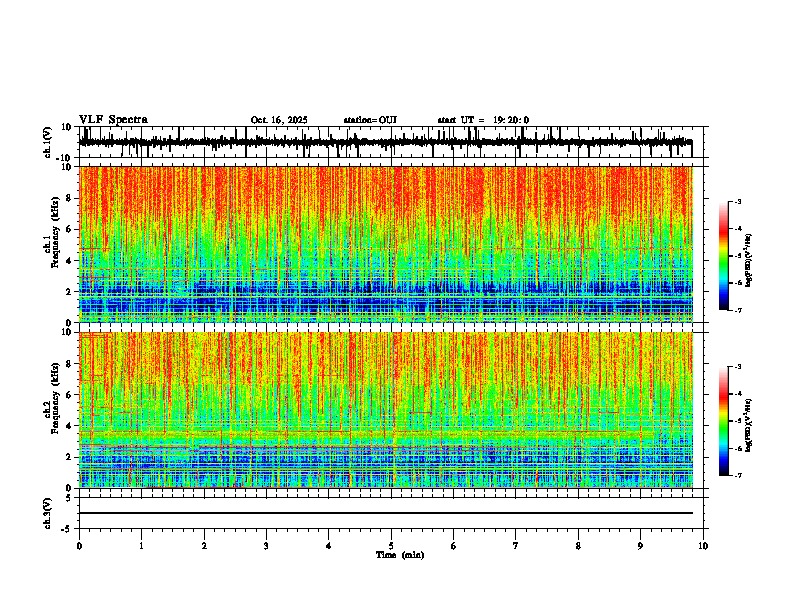Click the "8" kHz tick on ch.1 frequency axis
This screenshot has height=612, width=792.
point(69,198)
